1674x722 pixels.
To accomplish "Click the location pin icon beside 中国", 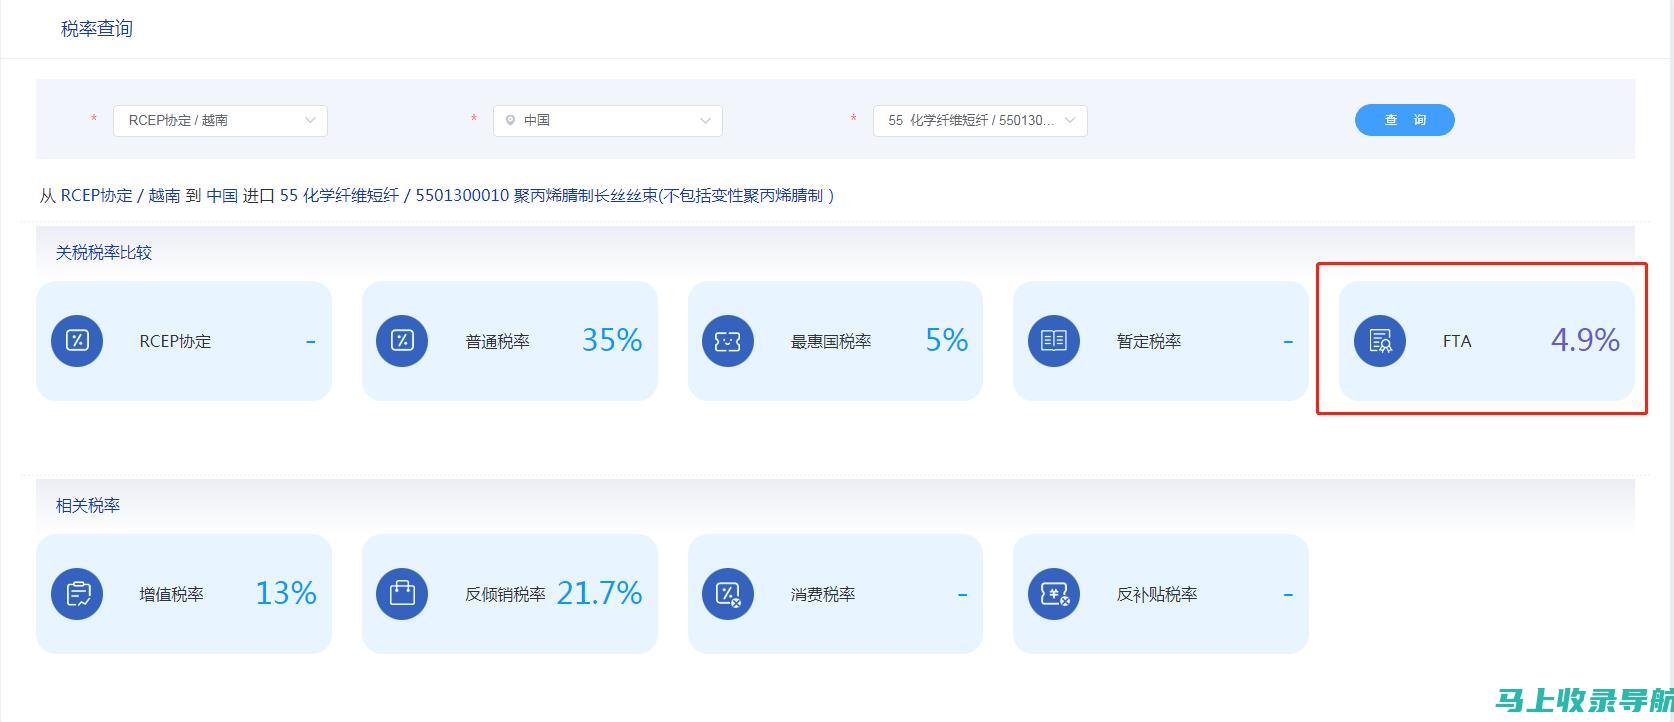I will [x=510, y=120].
